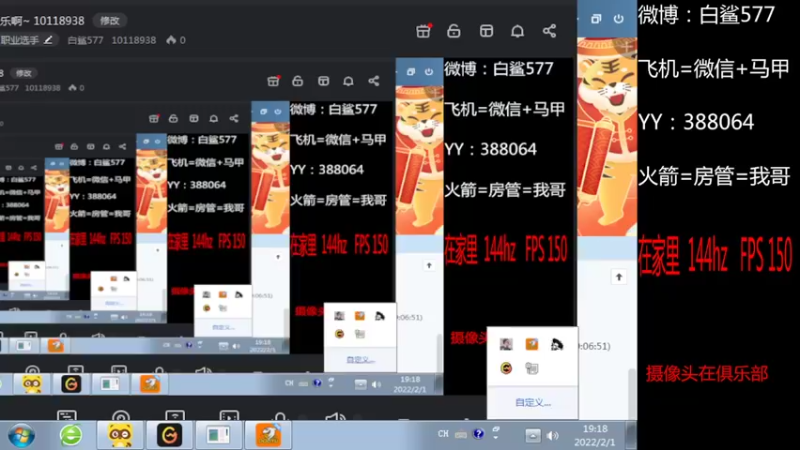
Task: Open the layout panel icon in the largest header
Action: pos(486,31)
